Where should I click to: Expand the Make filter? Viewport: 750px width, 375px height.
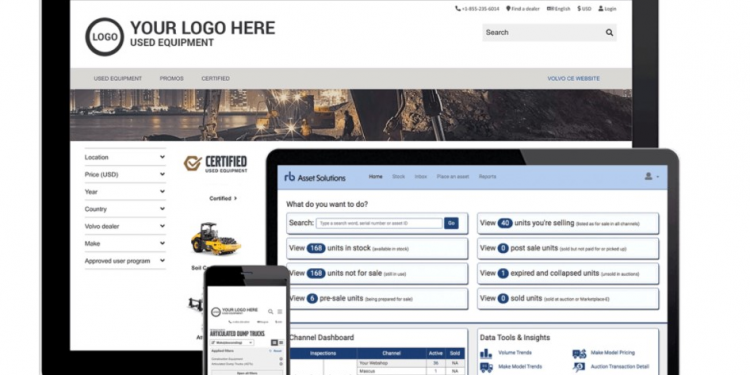coord(125,243)
